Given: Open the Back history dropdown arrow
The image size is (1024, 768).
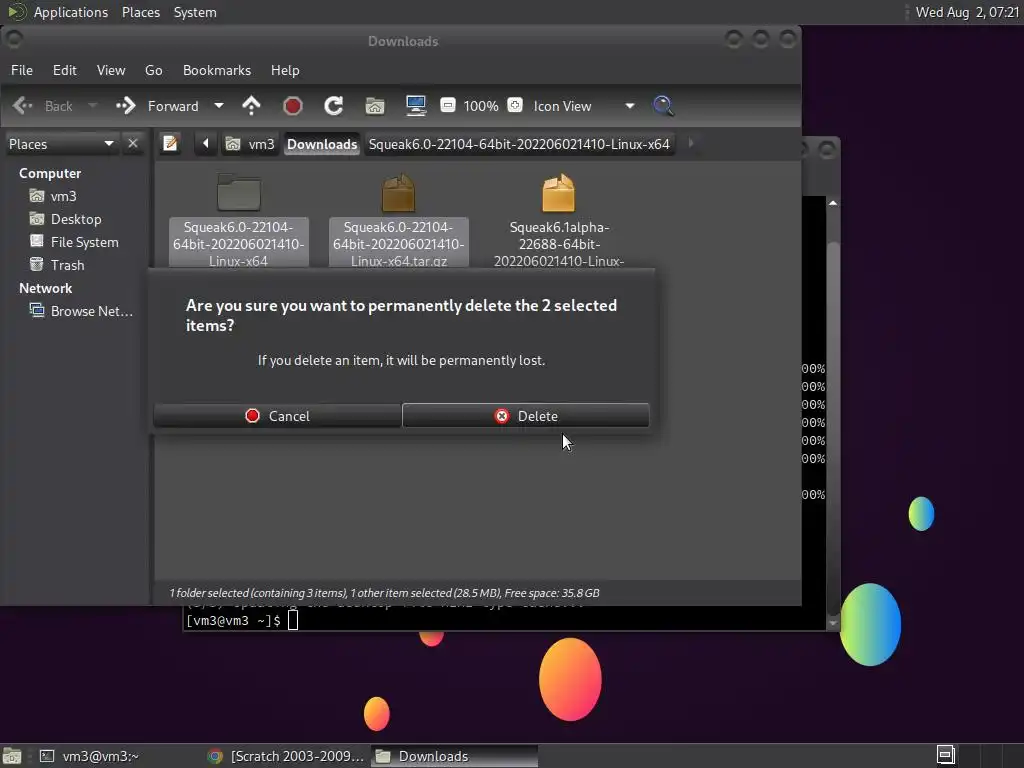Looking at the screenshot, I should coord(92,106).
